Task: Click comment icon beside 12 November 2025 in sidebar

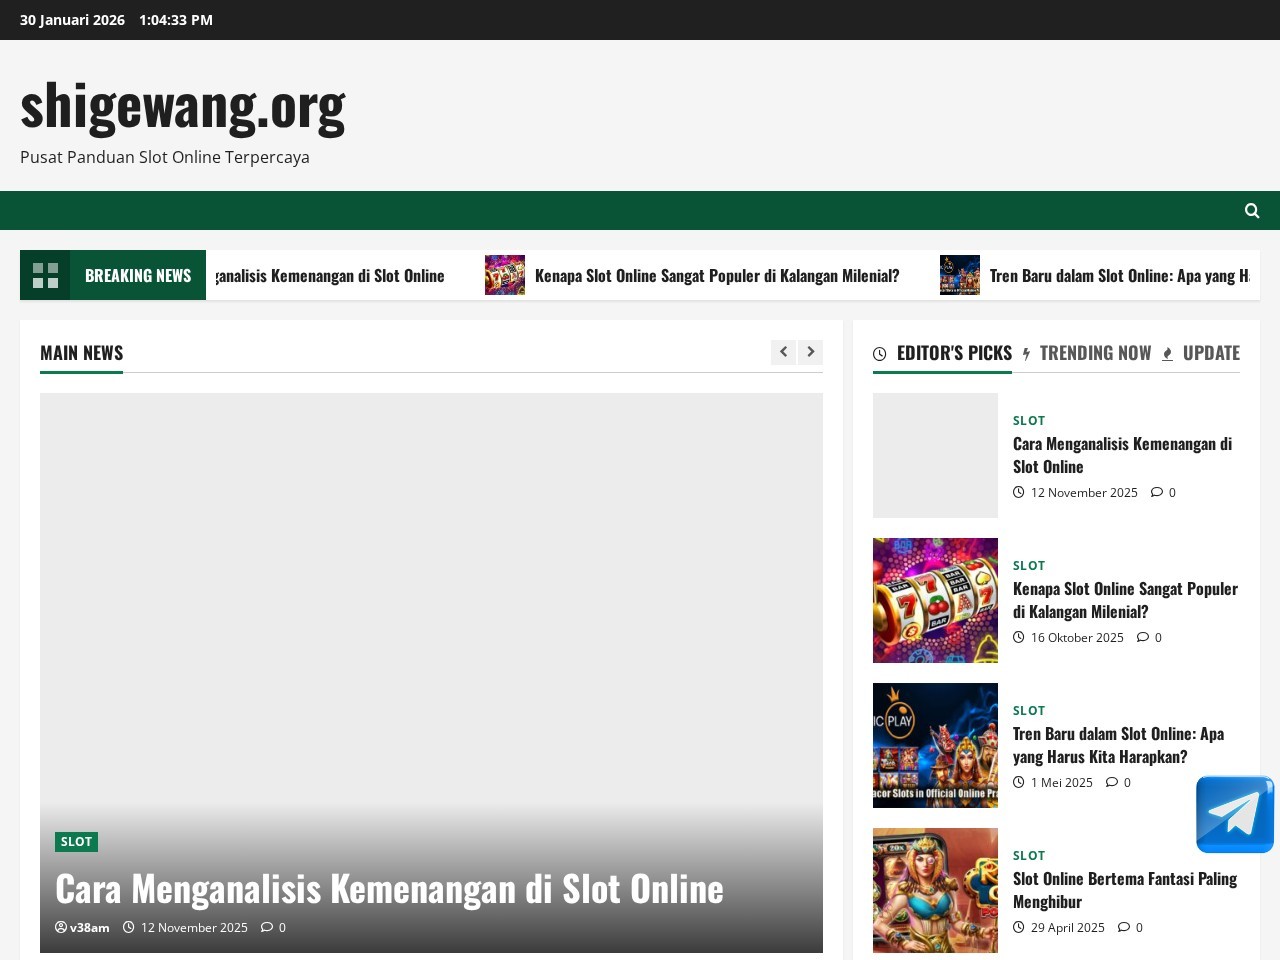Action: pyautogui.click(x=1157, y=492)
